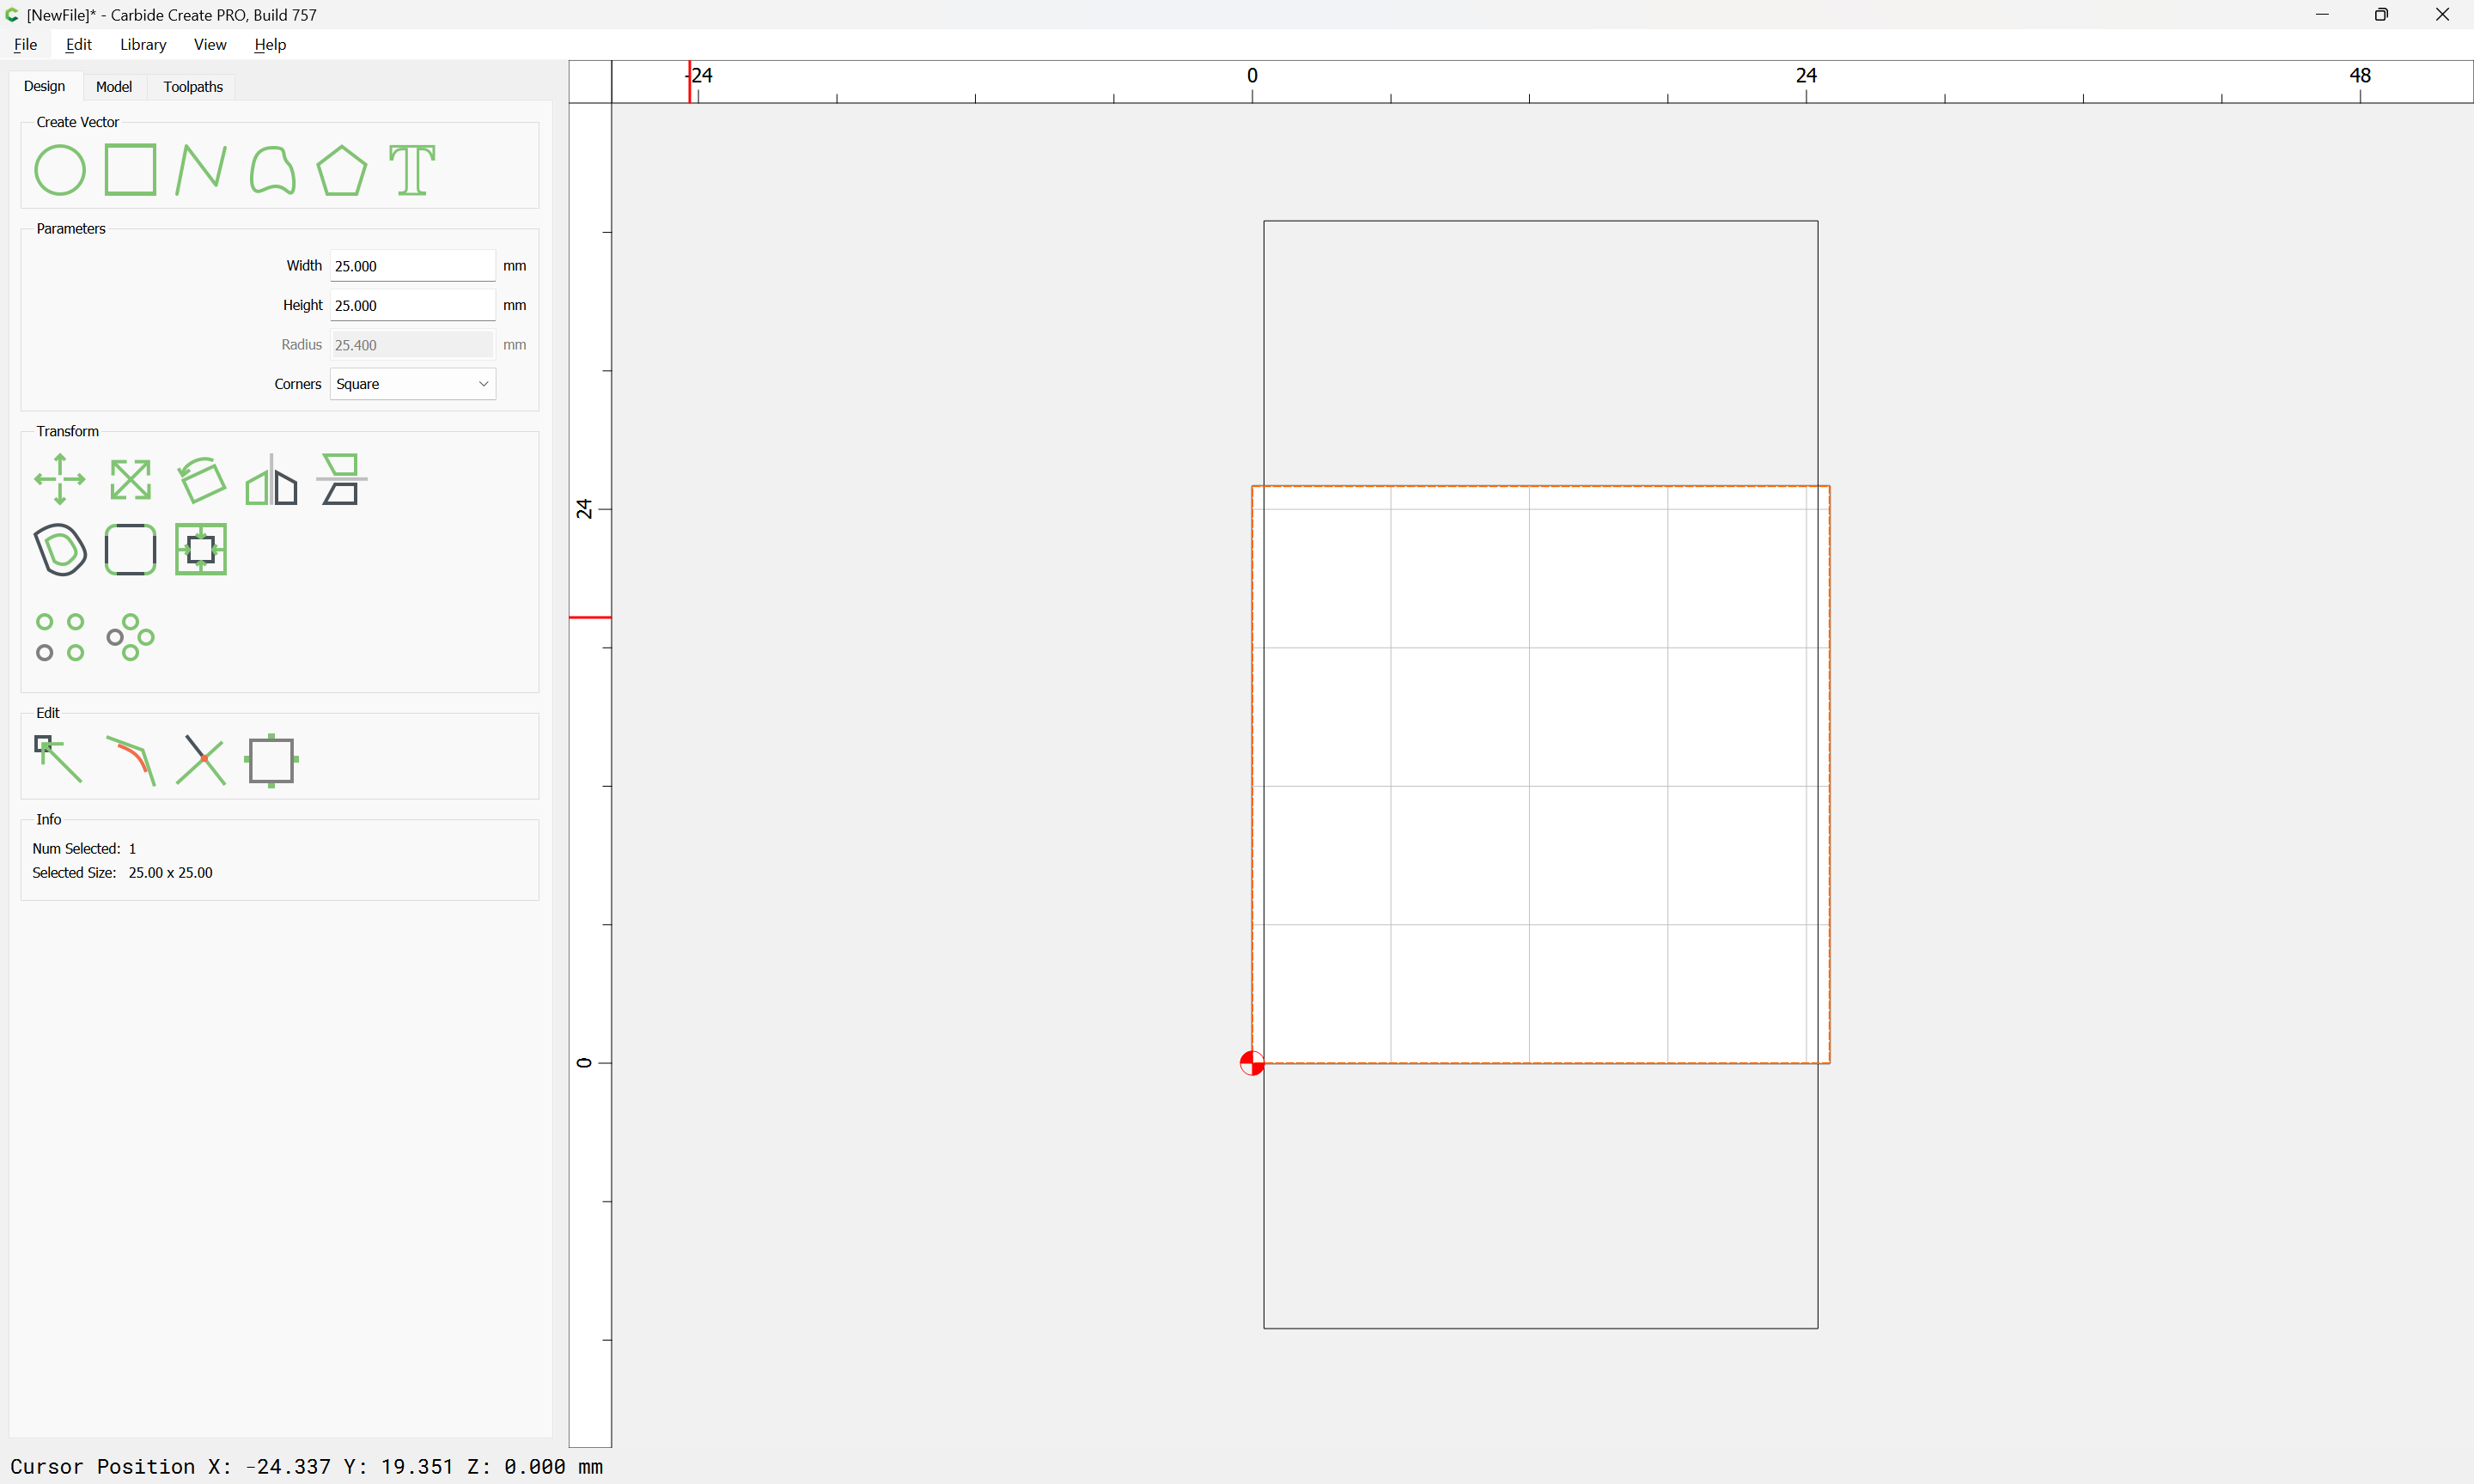The width and height of the screenshot is (2474, 1484).
Task: Activate the Join vectors tool
Action: [x=131, y=760]
